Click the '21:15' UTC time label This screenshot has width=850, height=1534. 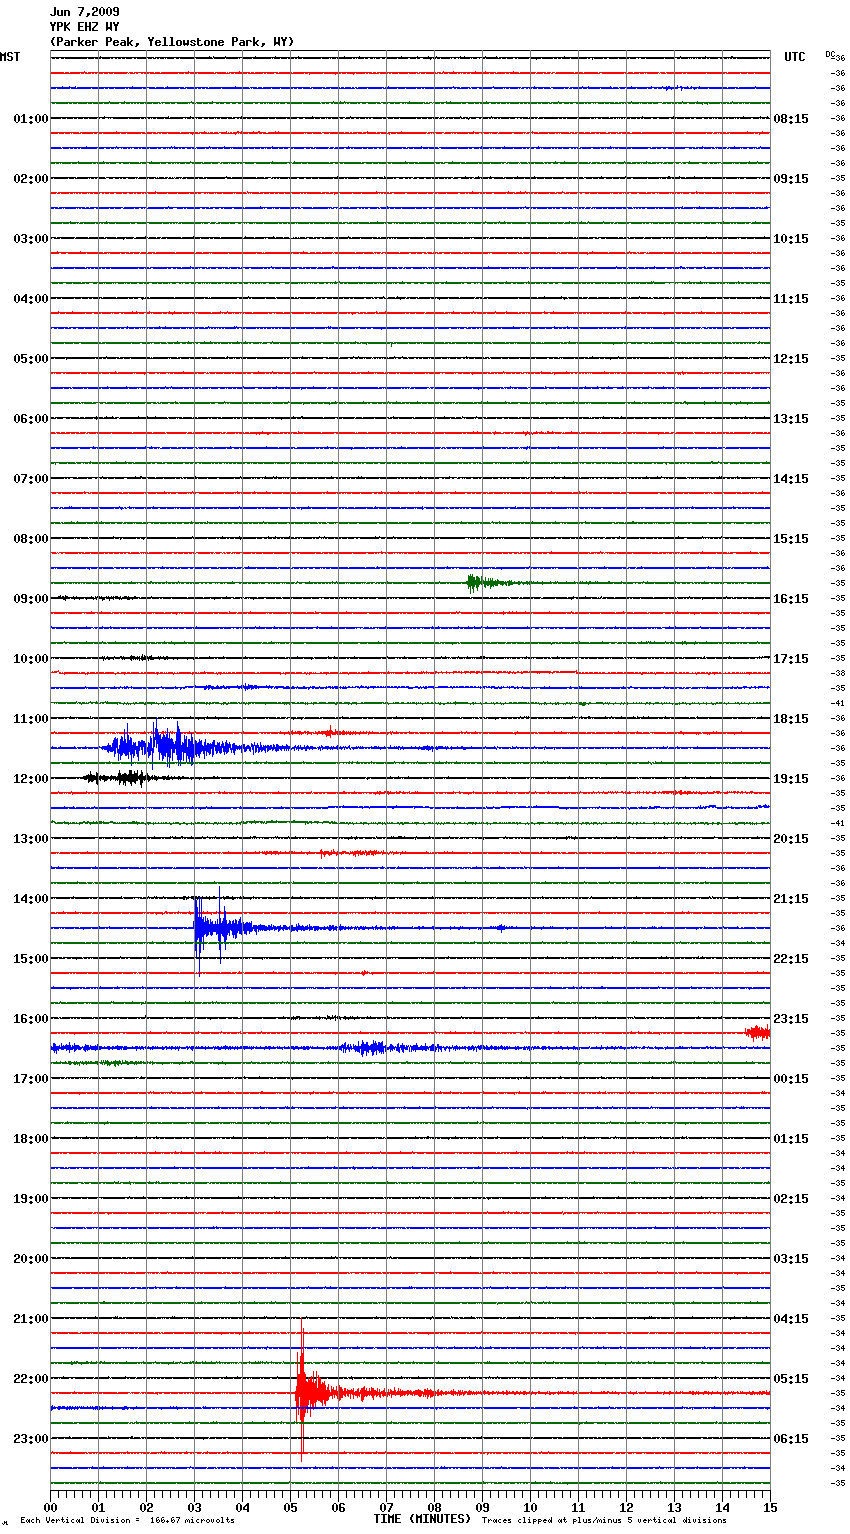[x=791, y=899]
